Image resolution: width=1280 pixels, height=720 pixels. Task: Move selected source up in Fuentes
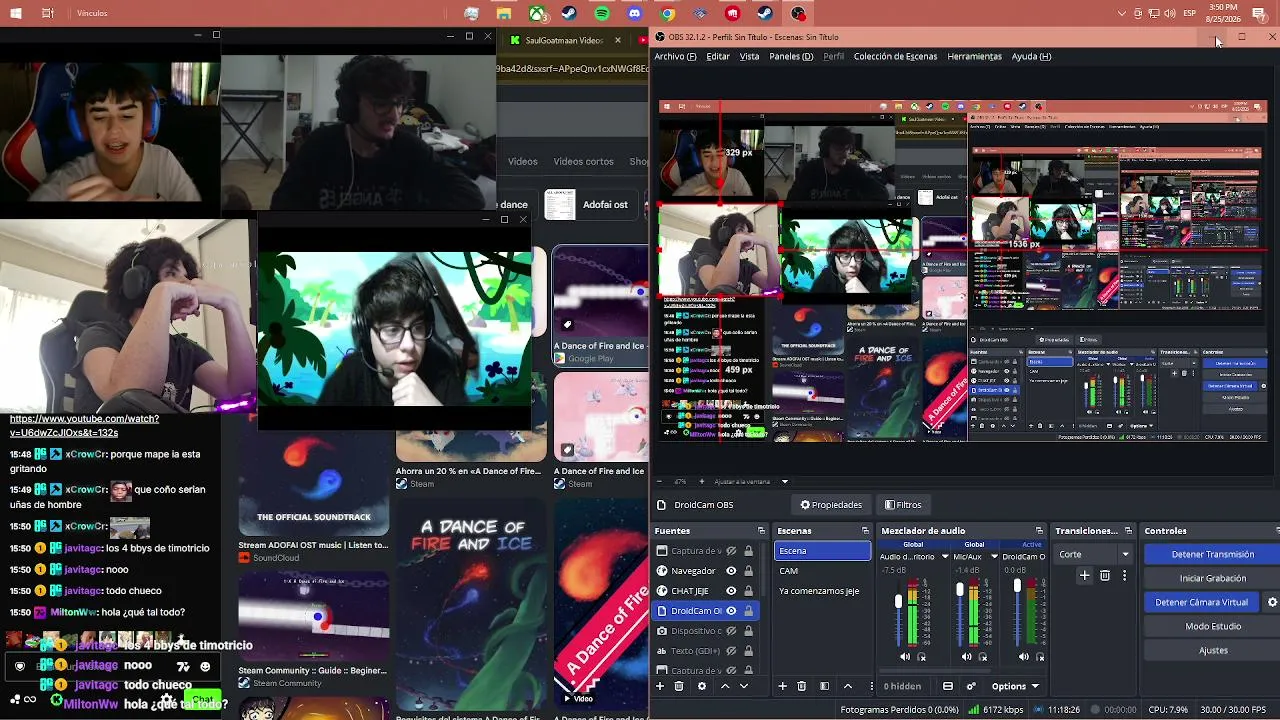pos(725,686)
